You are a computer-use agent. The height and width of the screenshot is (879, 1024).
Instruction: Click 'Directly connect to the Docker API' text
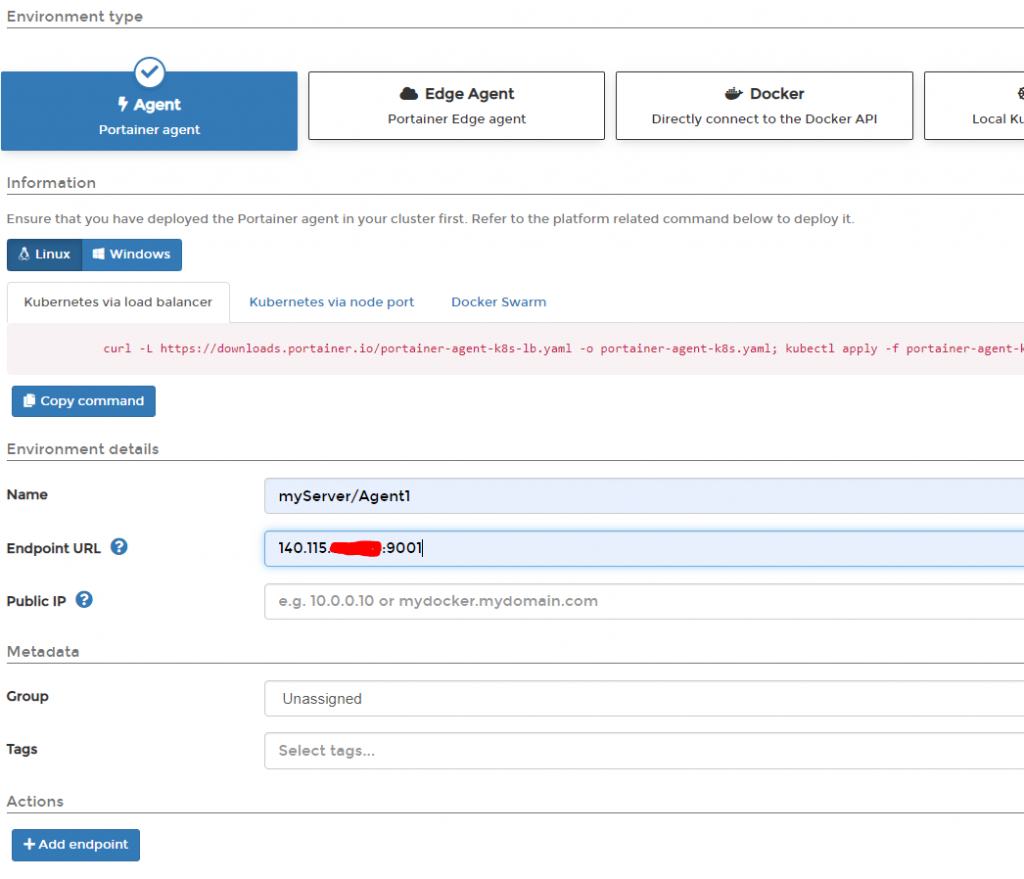pyautogui.click(x=764, y=119)
